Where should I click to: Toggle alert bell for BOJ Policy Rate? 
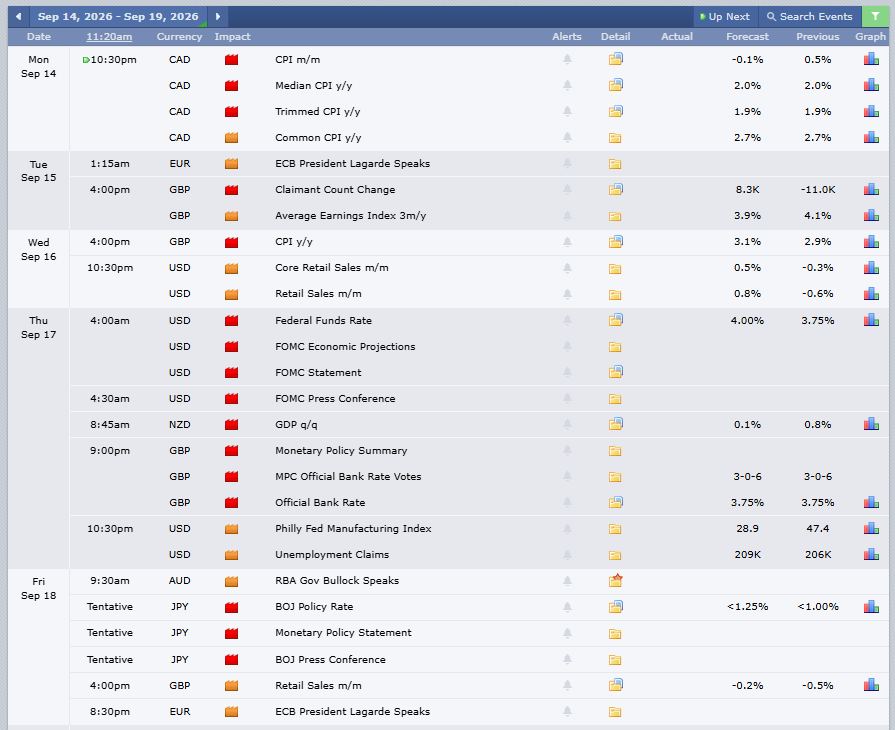click(567, 607)
